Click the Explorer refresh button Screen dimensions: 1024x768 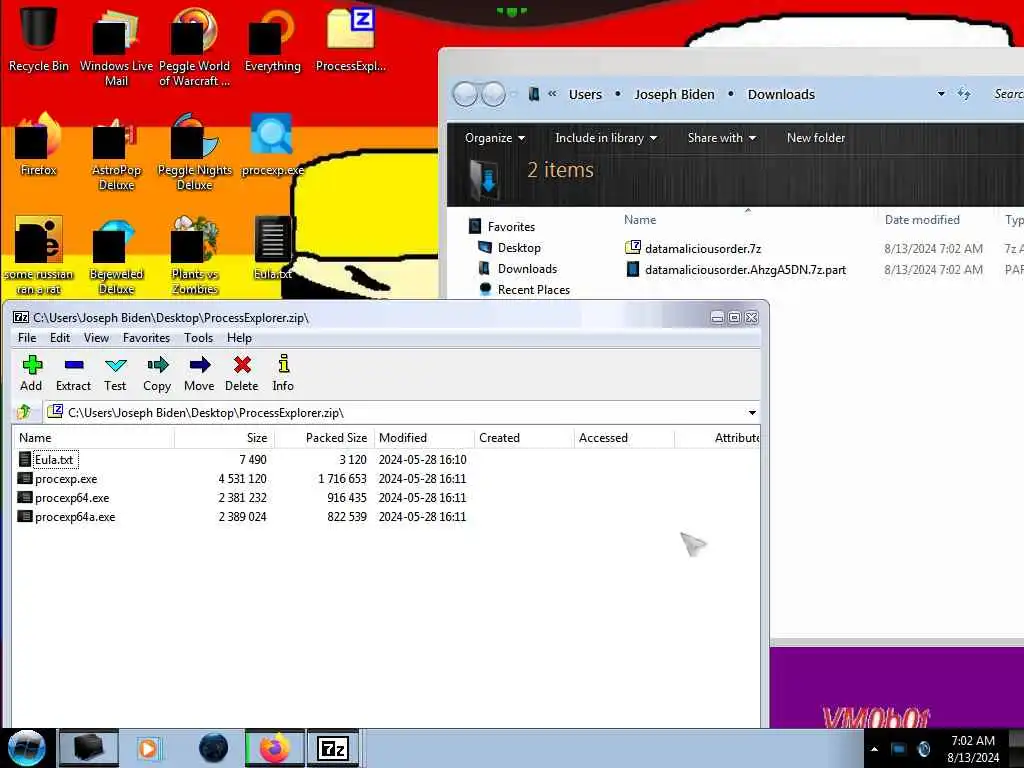pos(964,94)
